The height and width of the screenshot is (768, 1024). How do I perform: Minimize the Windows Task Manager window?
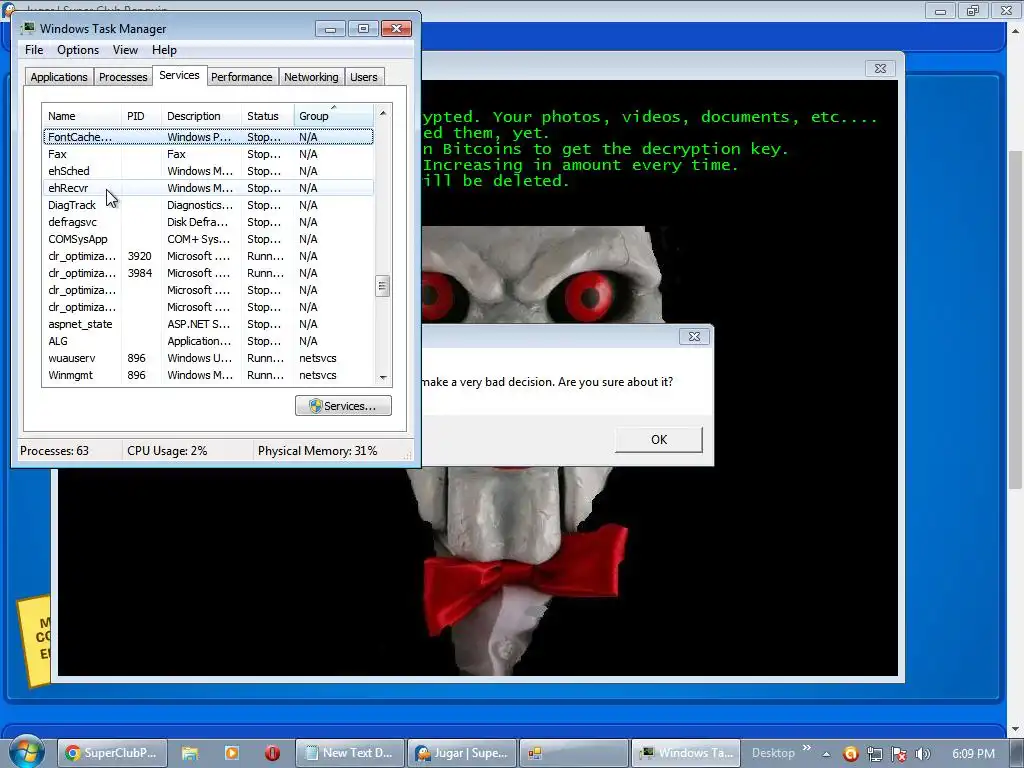330,29
